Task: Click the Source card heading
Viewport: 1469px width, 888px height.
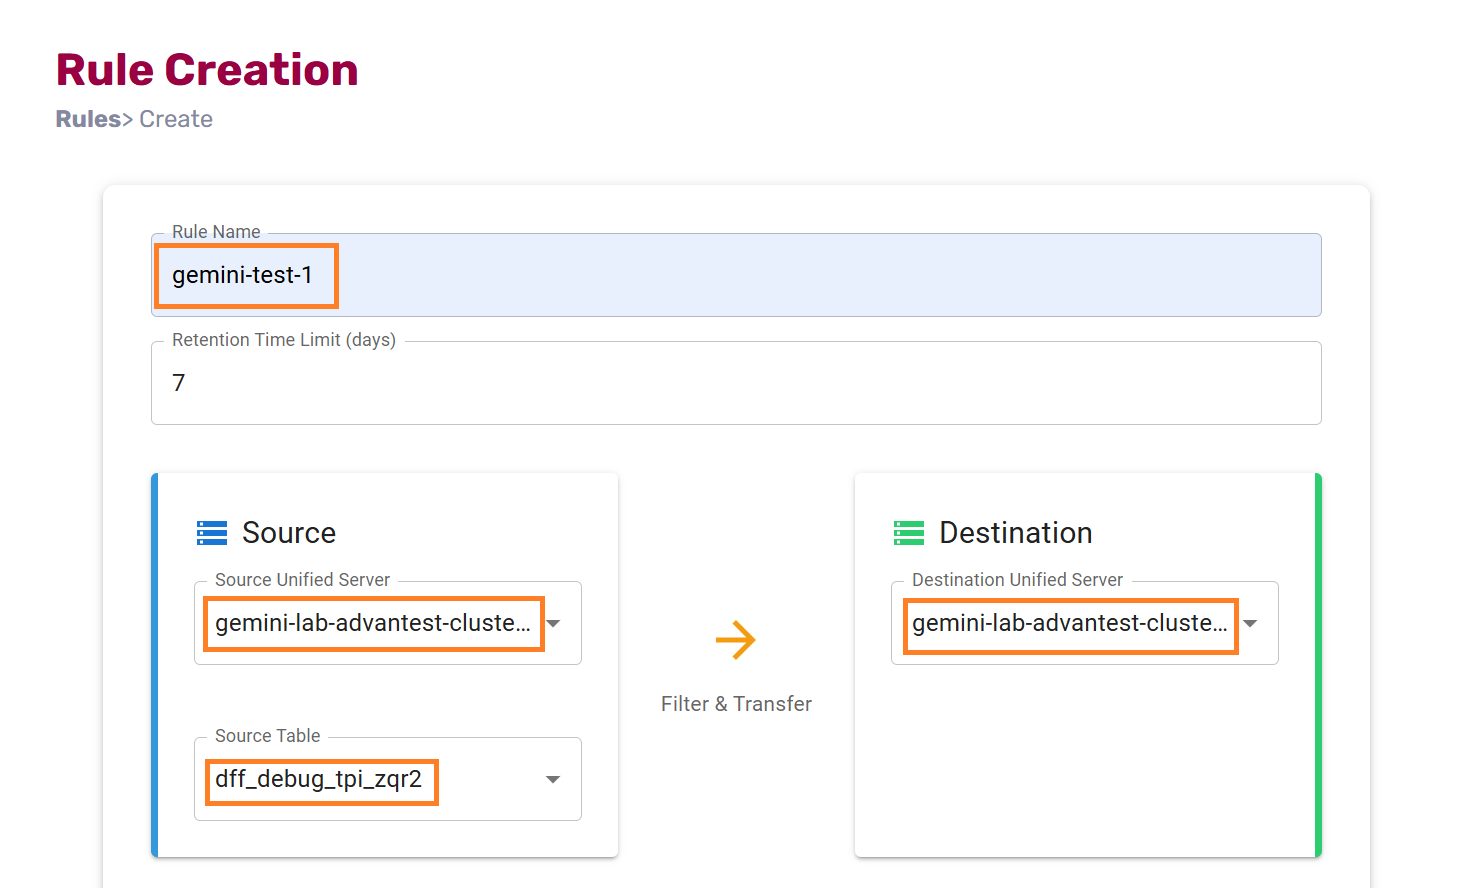Action: (289, 533)
